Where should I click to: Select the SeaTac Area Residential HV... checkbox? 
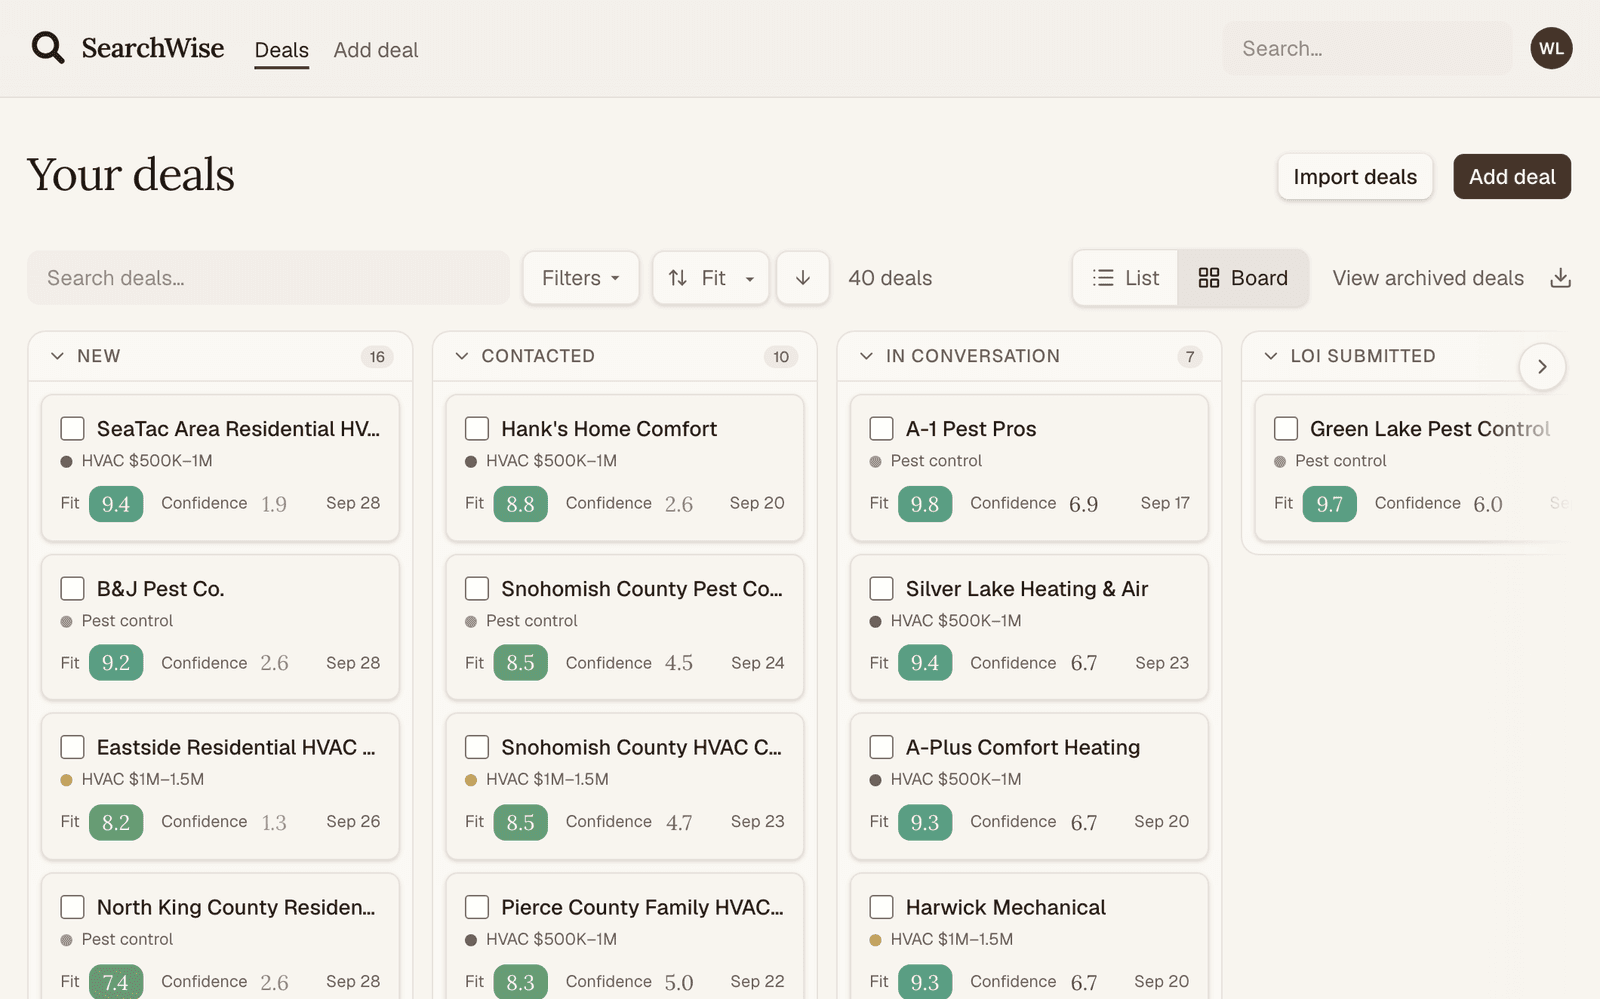tap(72, 429)
